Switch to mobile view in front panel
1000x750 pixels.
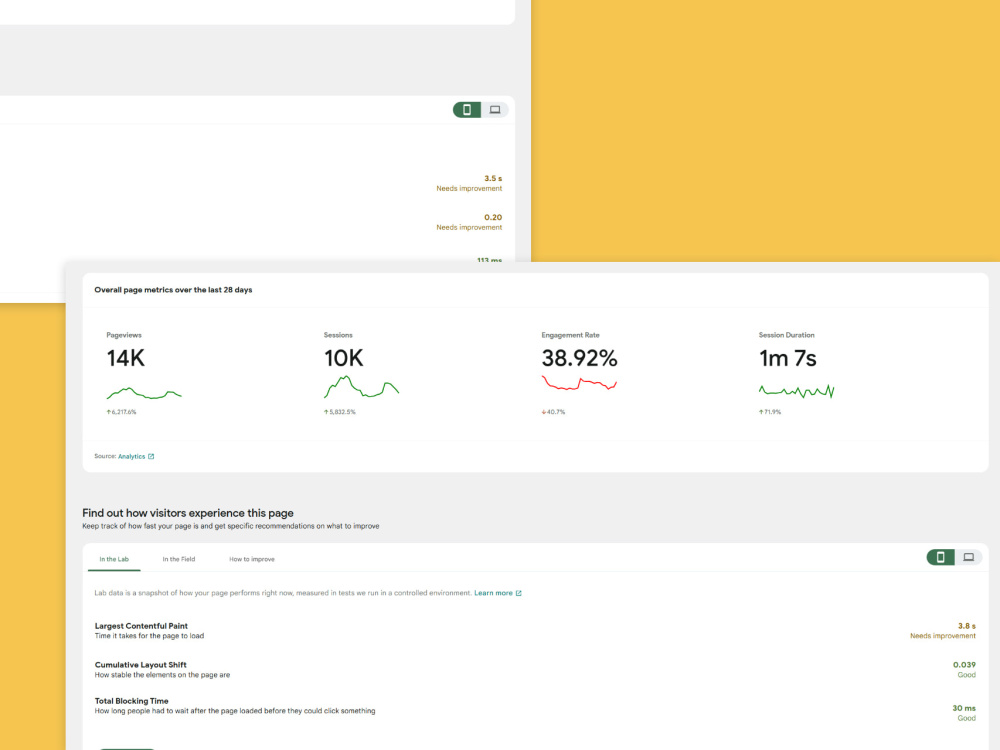tap(940, 557)
